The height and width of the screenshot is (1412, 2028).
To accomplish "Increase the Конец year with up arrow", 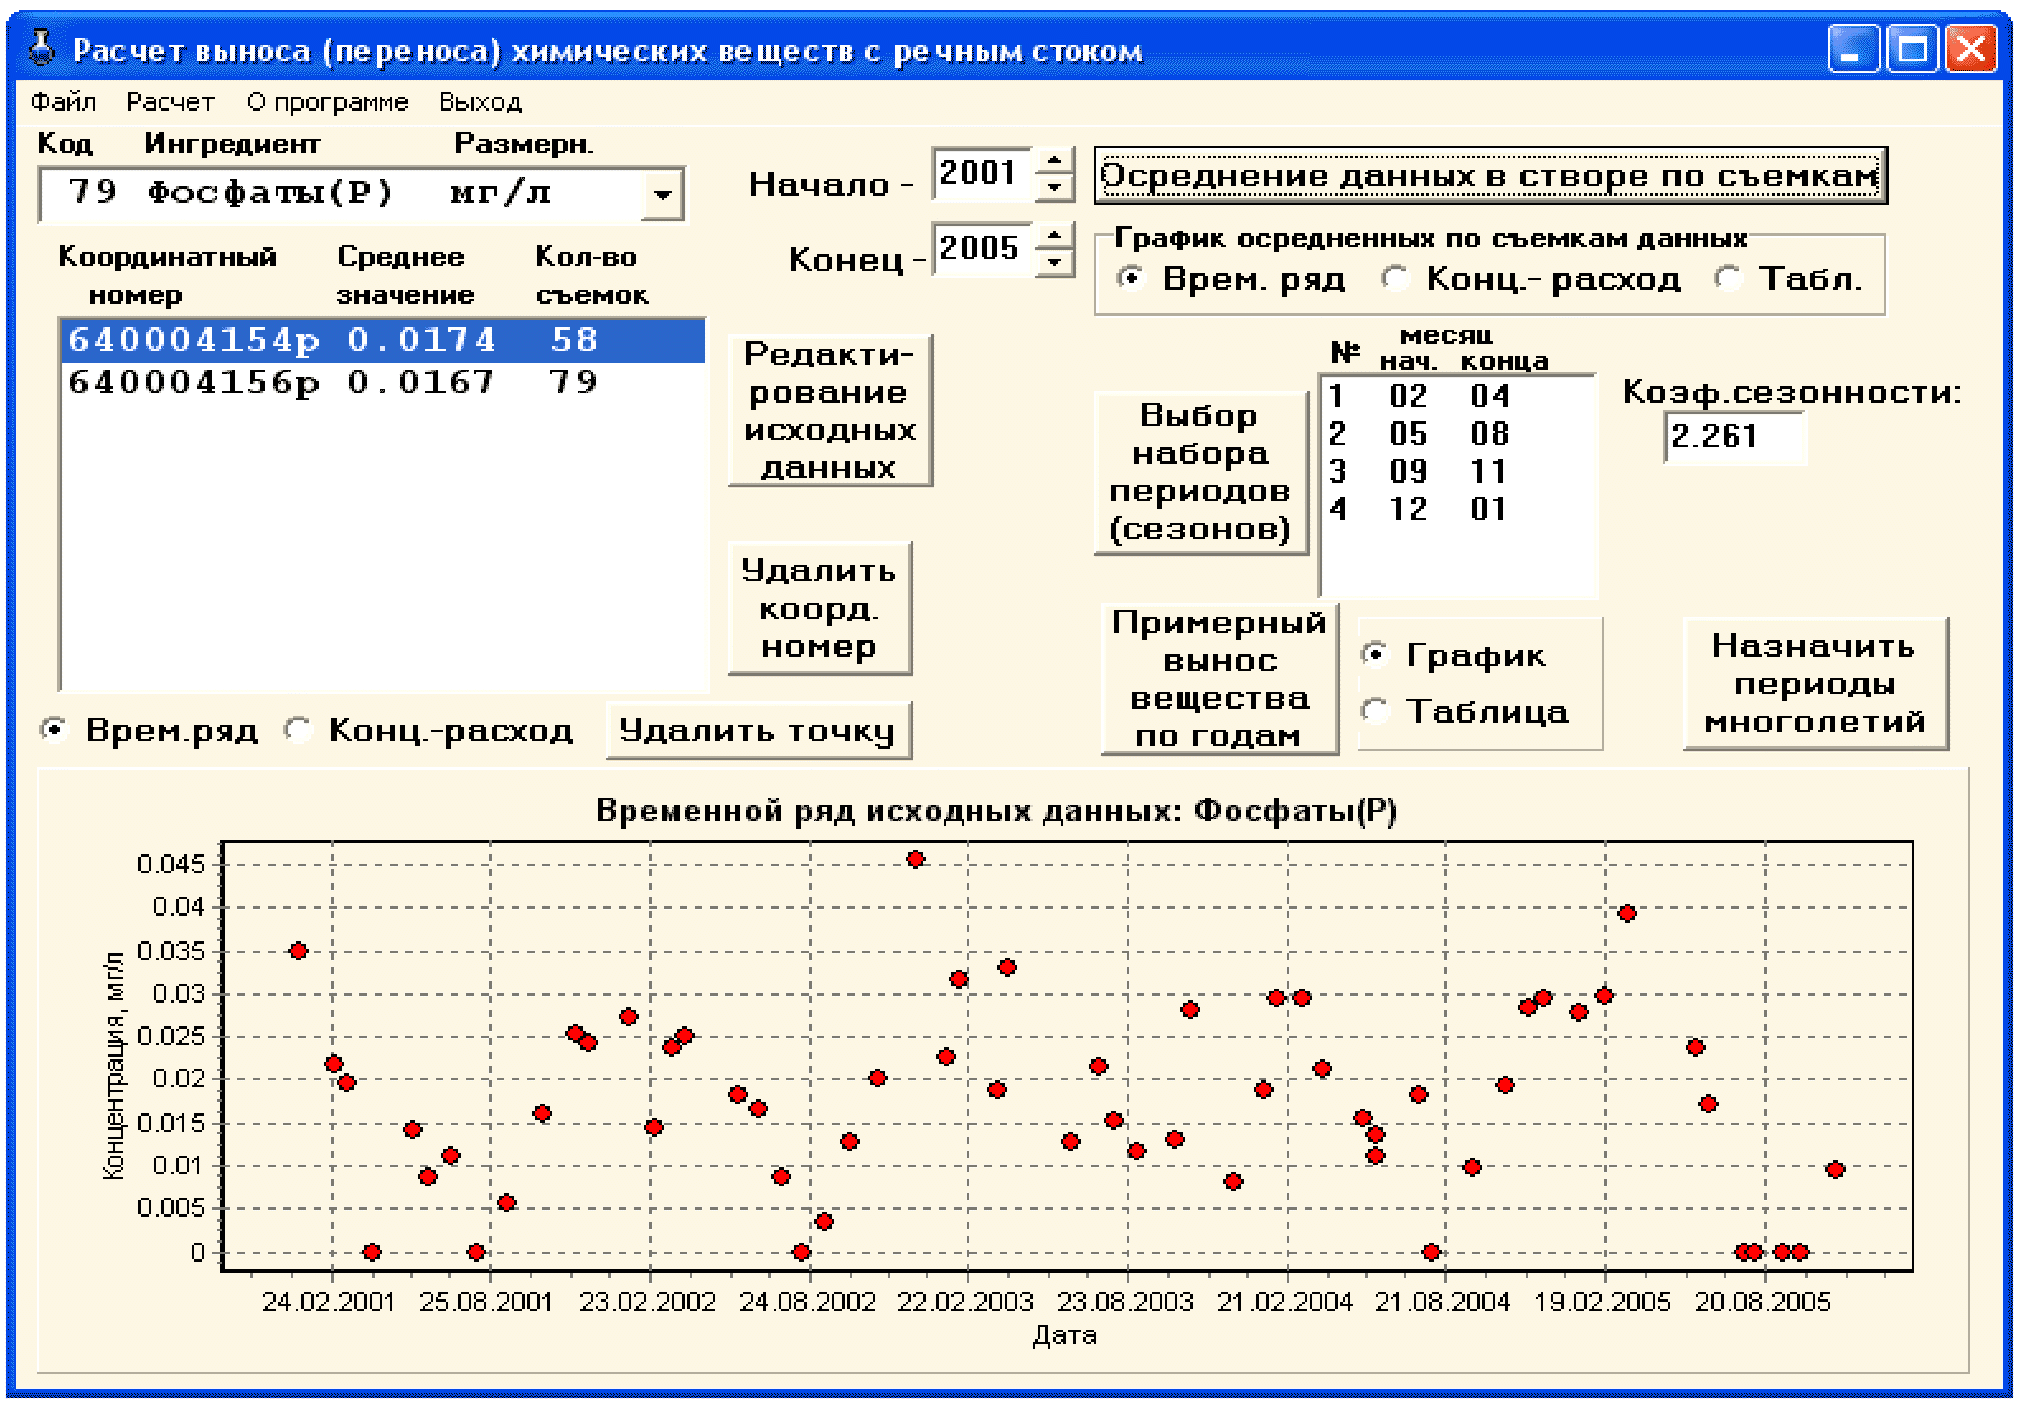I will click(1054, 236).
